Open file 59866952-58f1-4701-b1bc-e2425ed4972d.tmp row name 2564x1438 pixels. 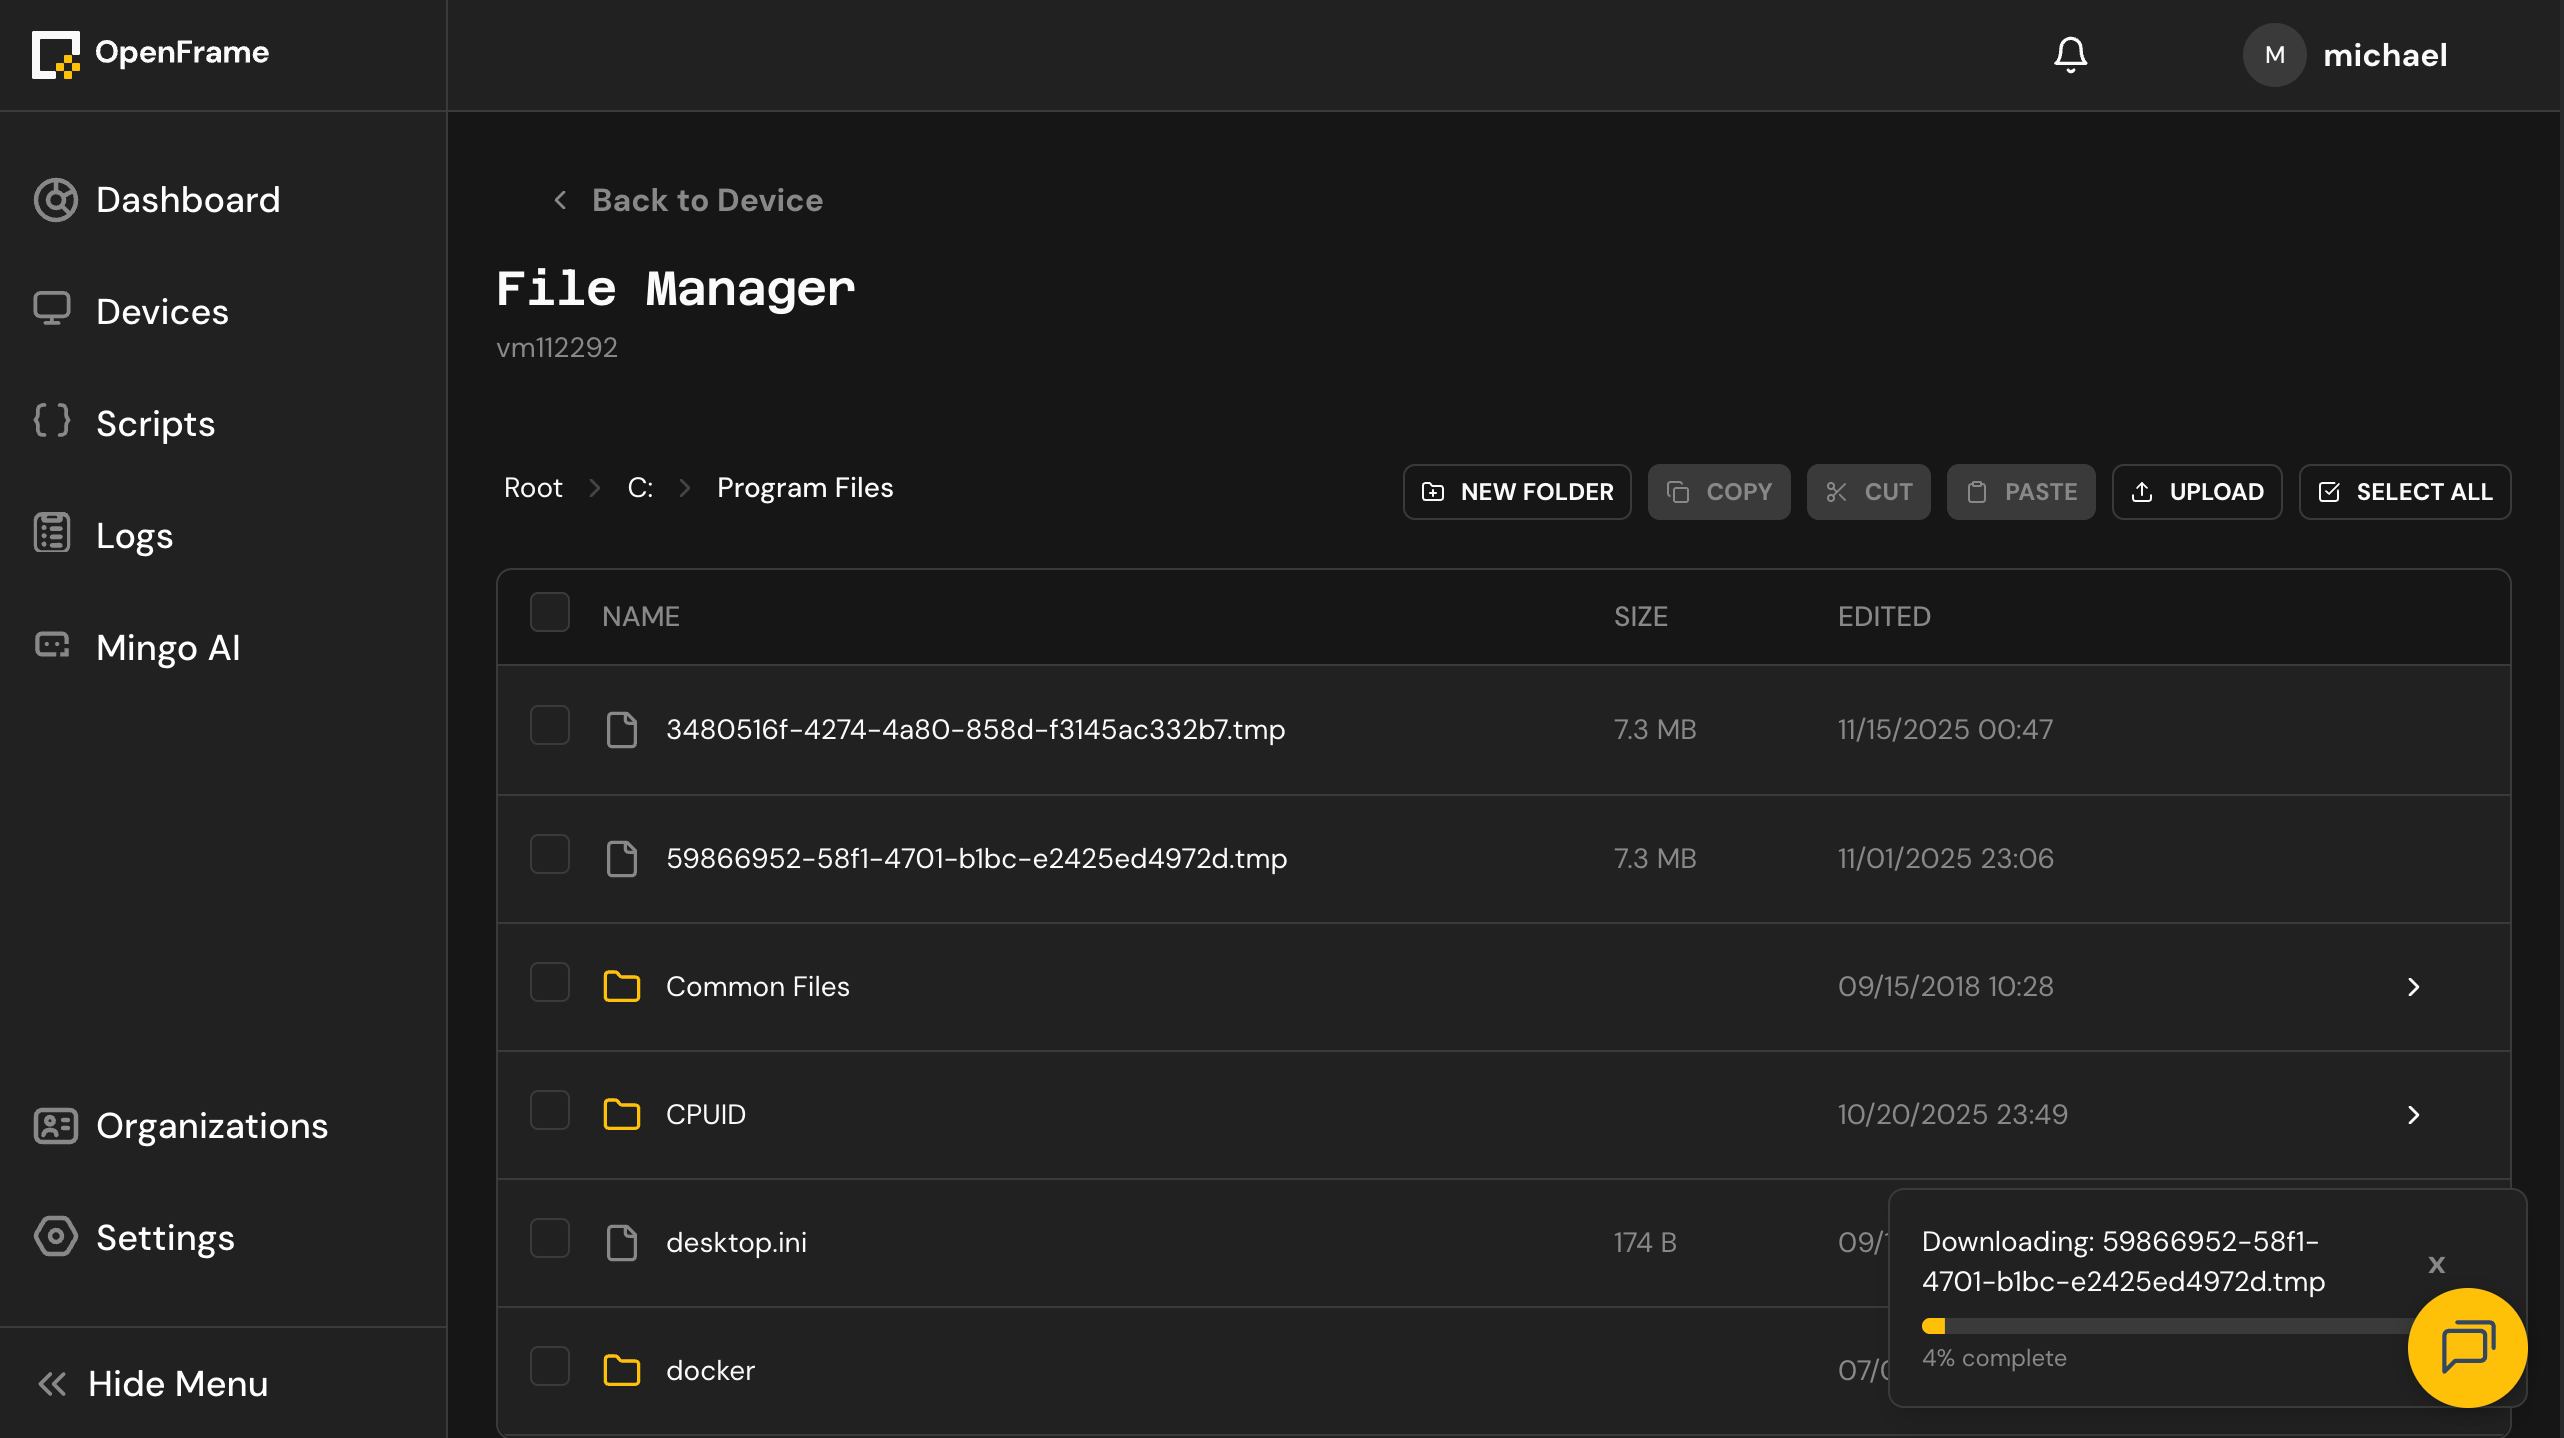click(x=976, y=858)
